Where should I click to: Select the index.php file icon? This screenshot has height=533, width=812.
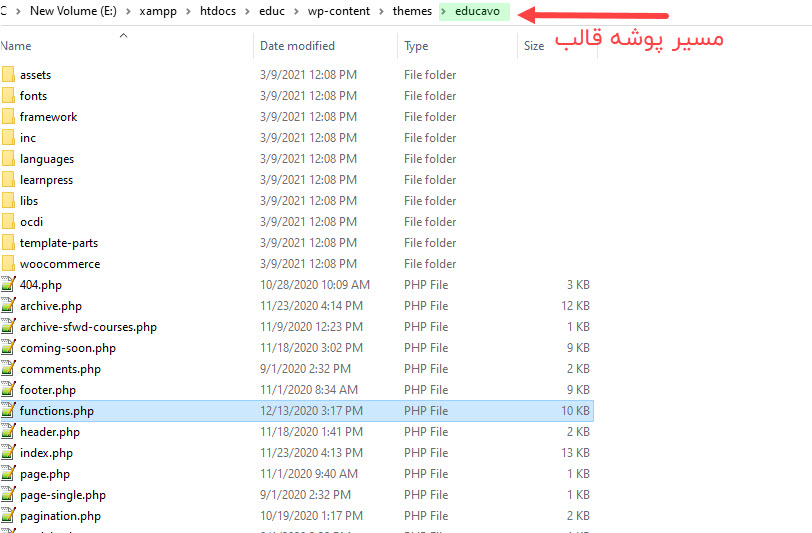tap(8, 452)
